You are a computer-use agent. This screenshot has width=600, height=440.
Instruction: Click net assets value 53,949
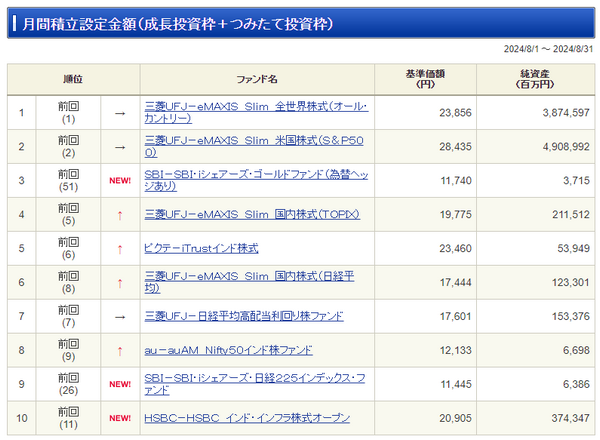pyautogui.click(x=573, y=248)
